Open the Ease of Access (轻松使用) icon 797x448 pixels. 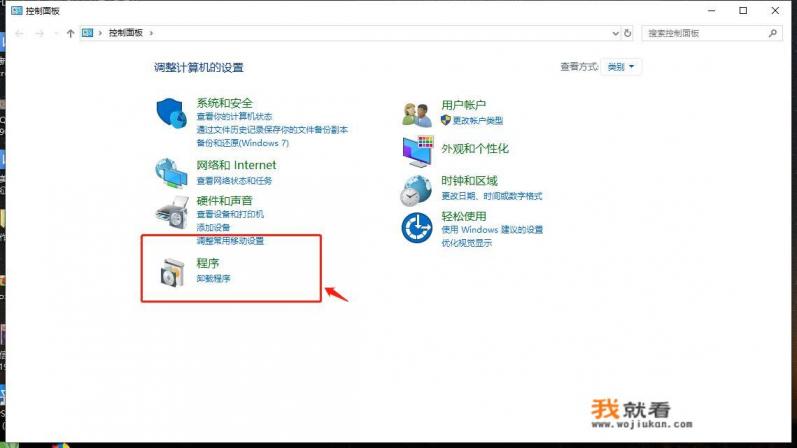tap(416, 228)
